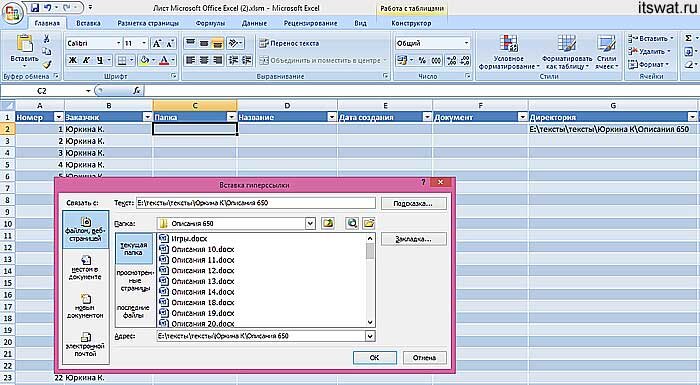Toggle top vertical alignment
The height and width of the screenshot is (385, 700).
click(x=190, y=43)
